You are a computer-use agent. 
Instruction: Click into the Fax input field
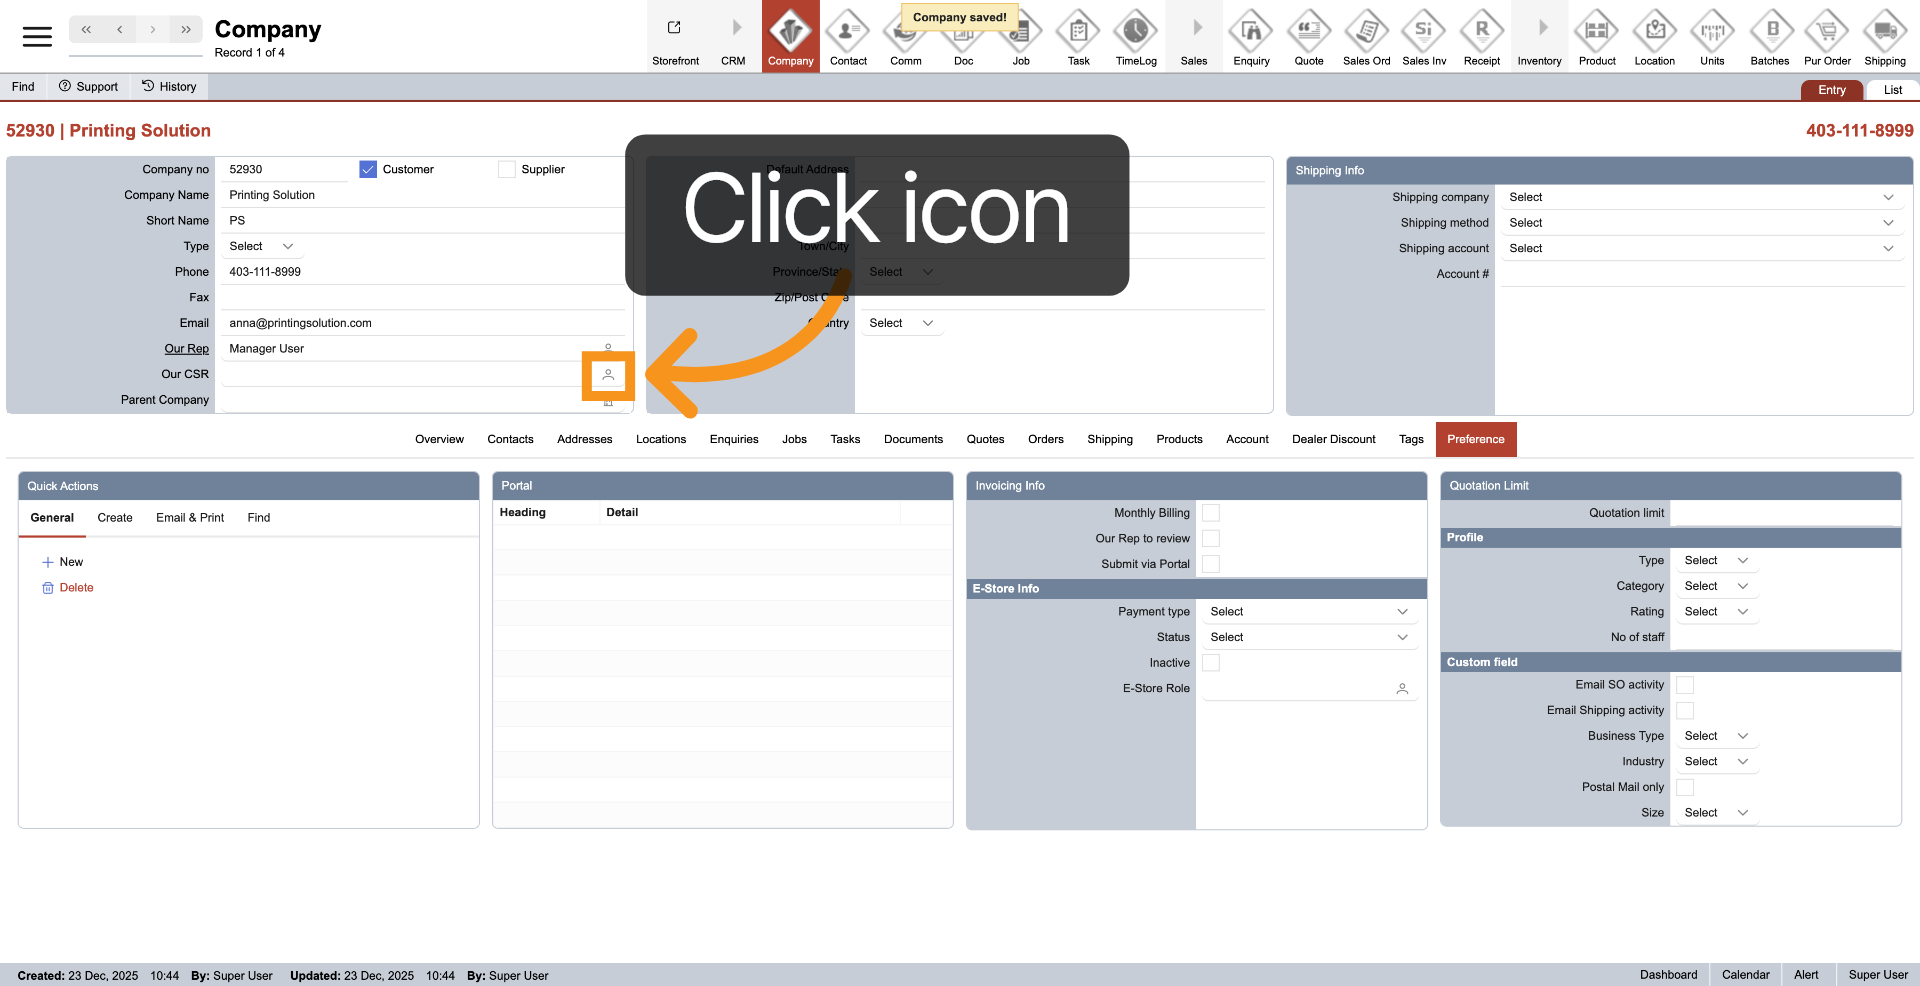pyautogui.click(x=420, y=298)
